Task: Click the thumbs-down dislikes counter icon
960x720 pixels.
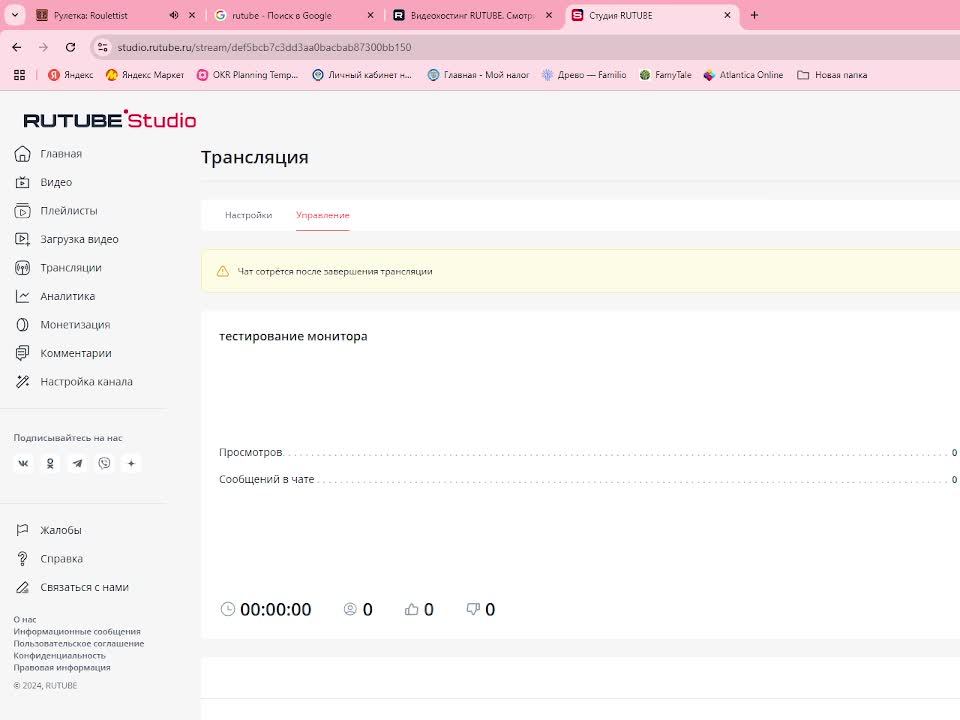Action: [x=473, y=609]
